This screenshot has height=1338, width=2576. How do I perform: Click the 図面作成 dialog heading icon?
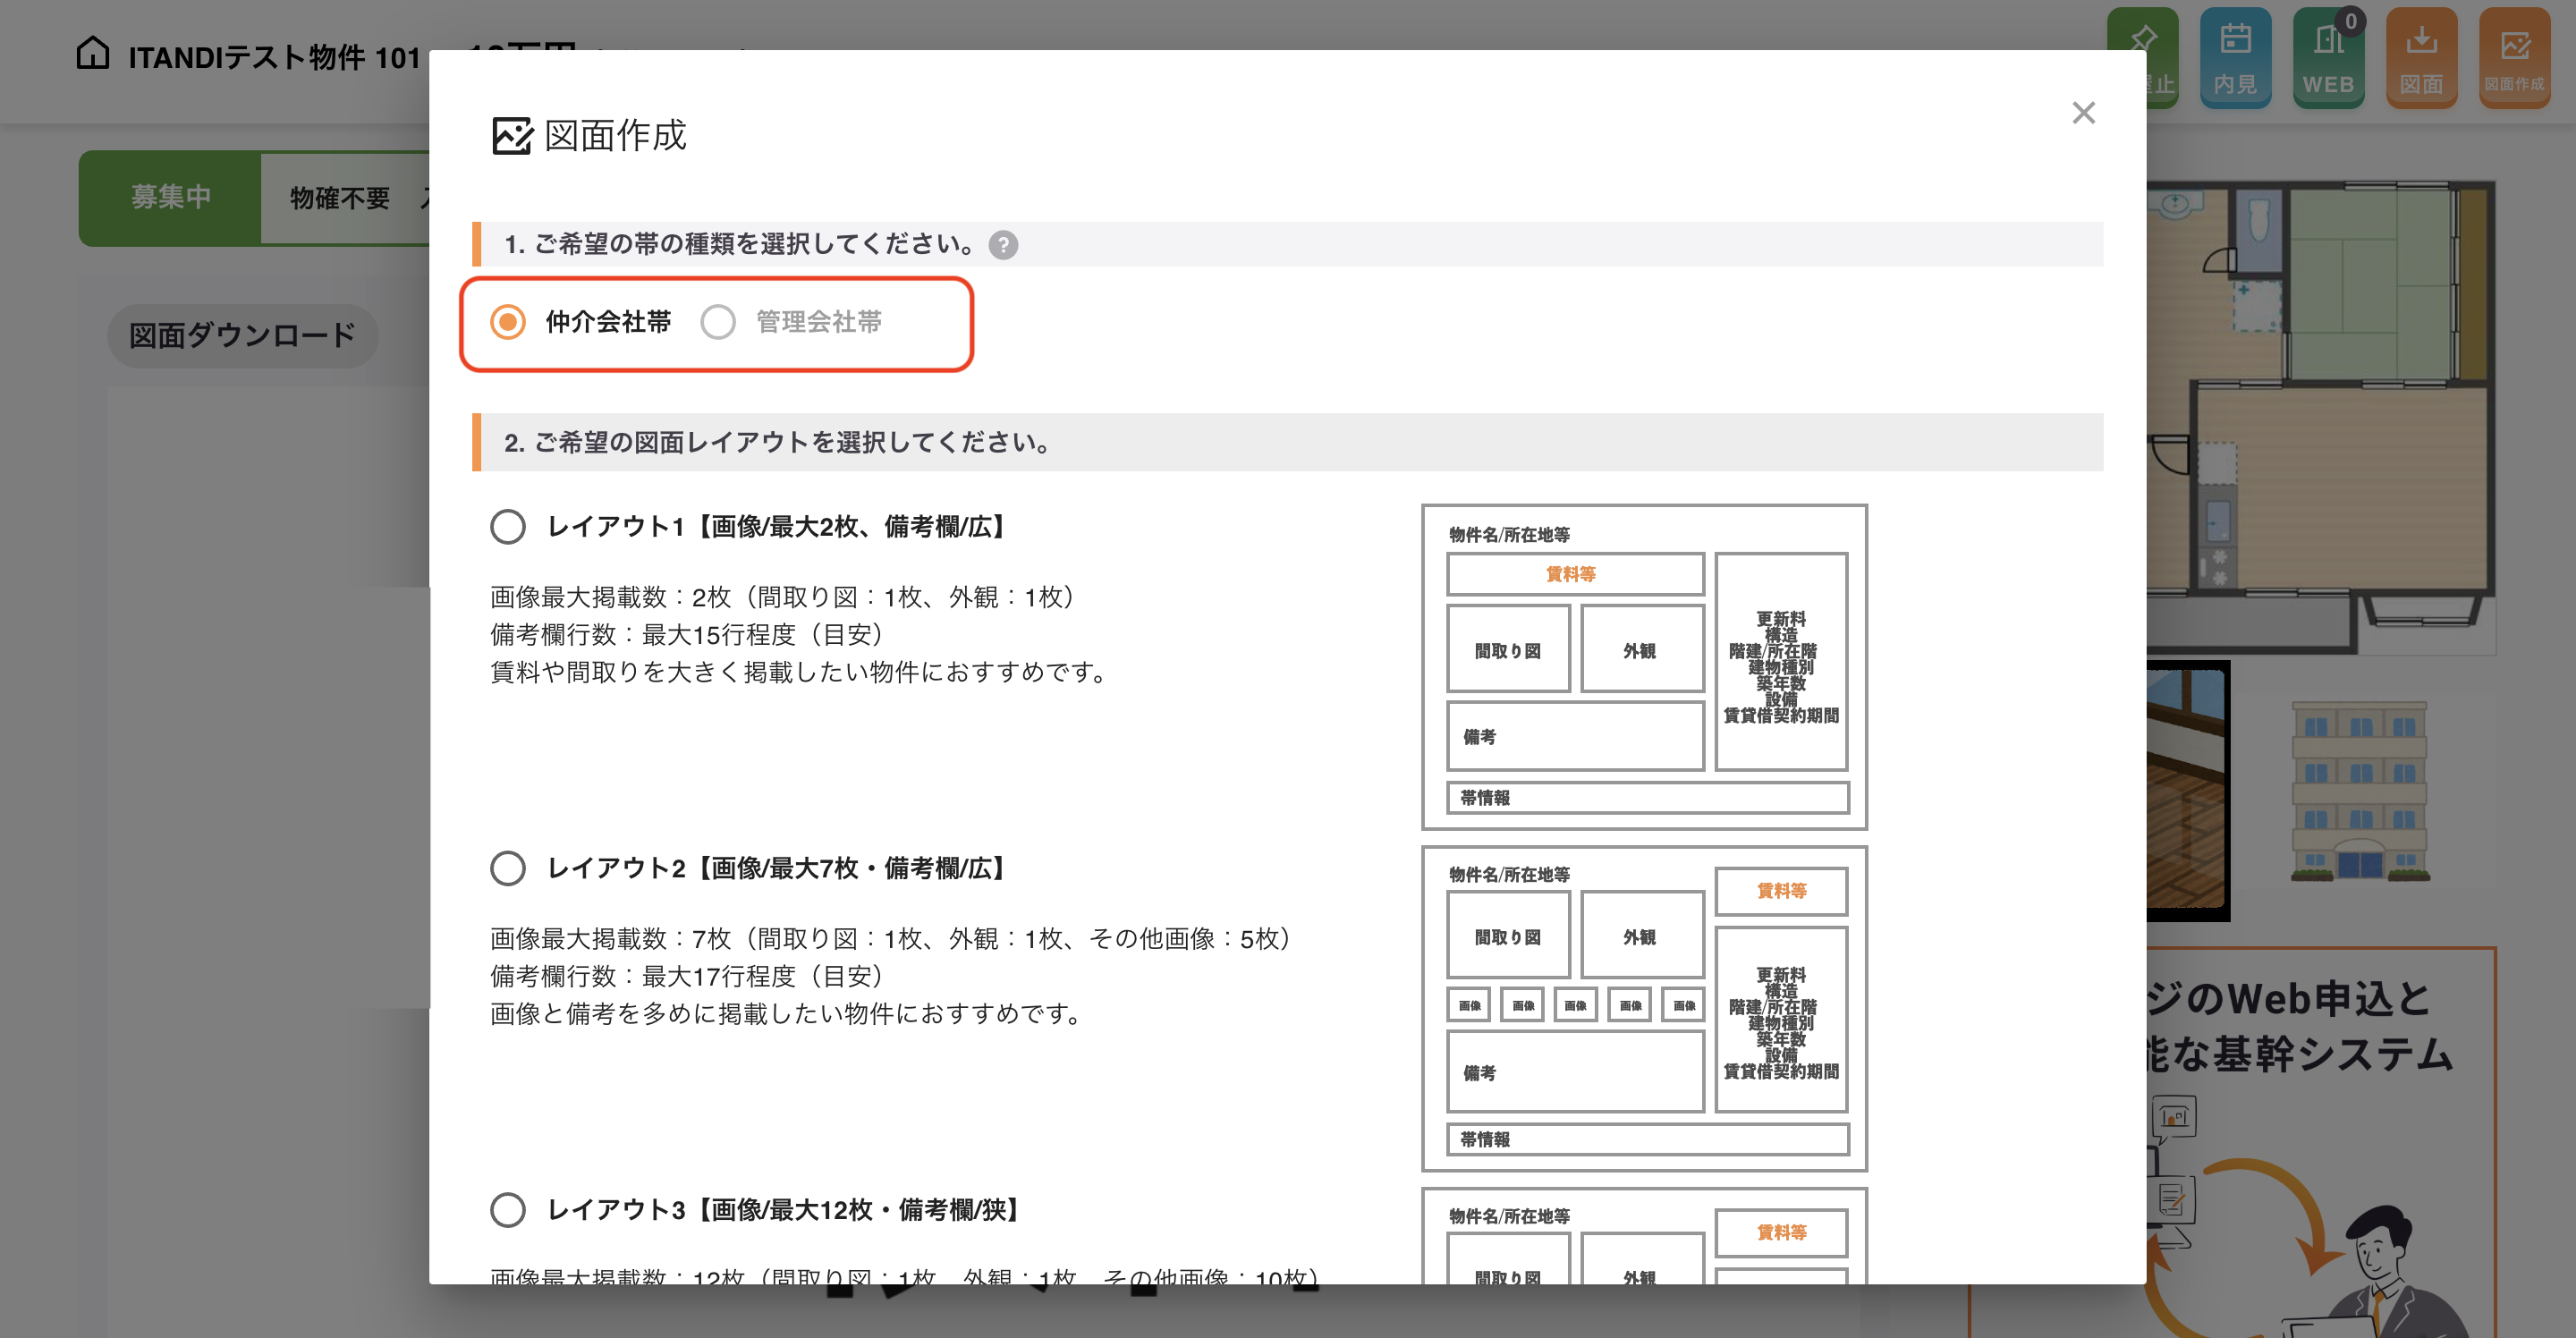512,136
